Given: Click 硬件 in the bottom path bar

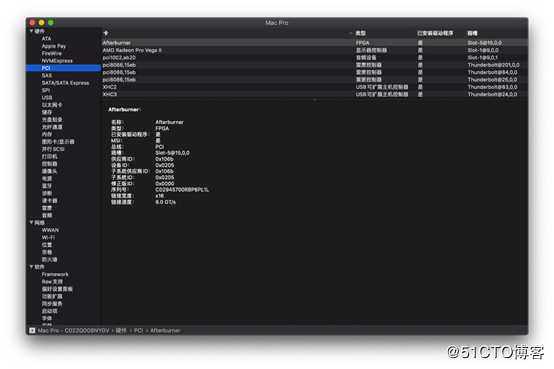Looking at the screenshot, I should point(121,330).
